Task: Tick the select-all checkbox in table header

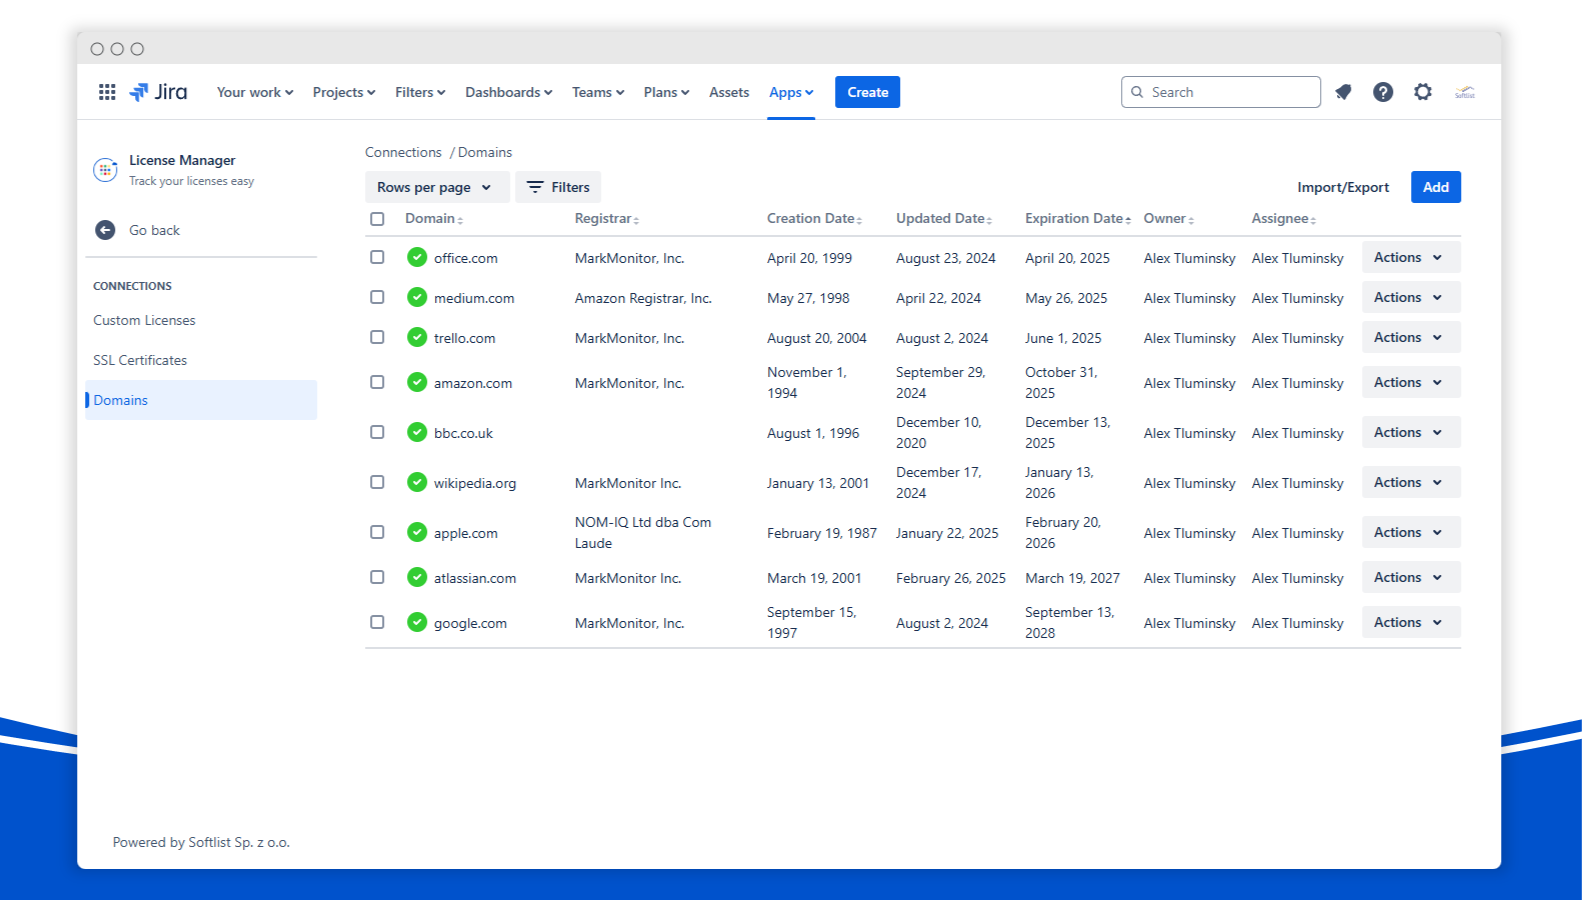Action: tap(377, 219)
